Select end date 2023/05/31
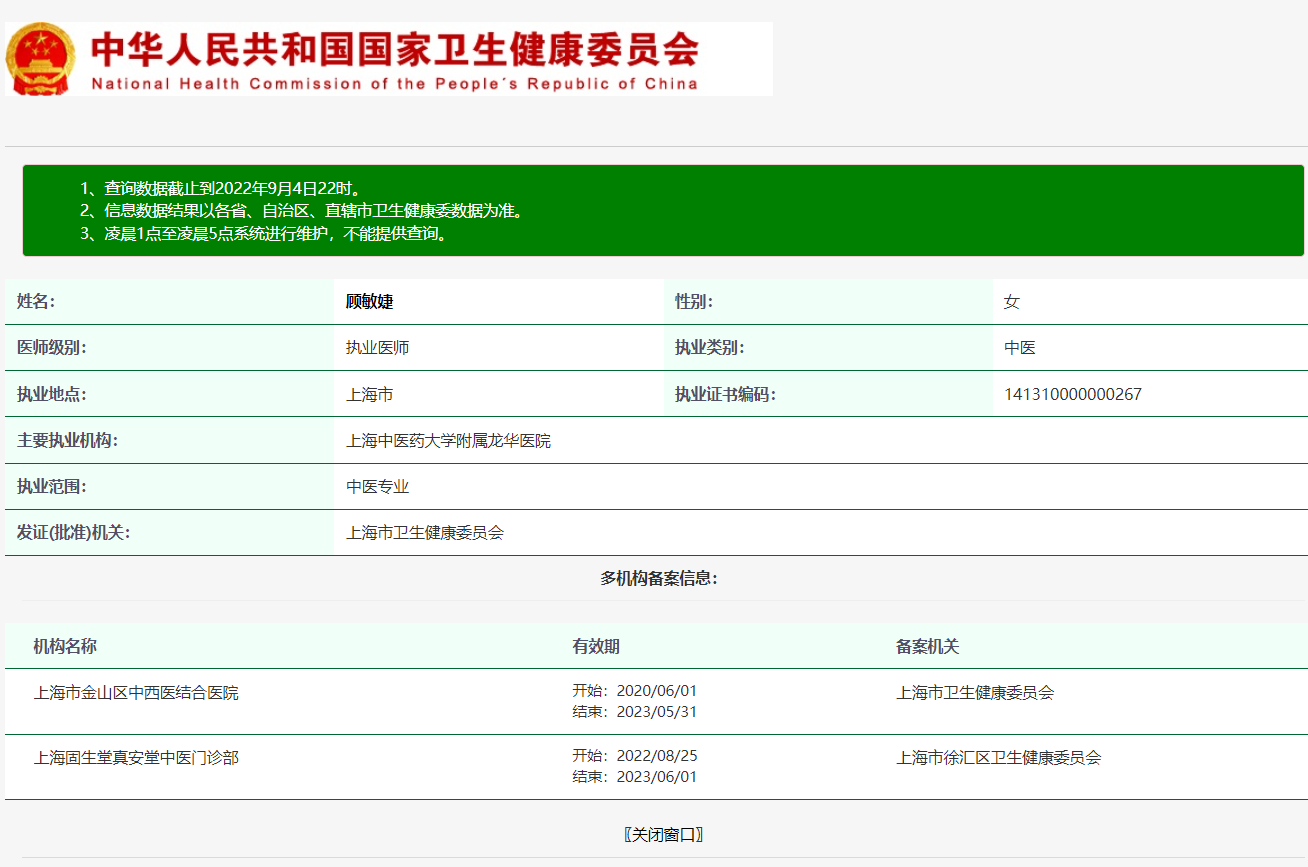1308x867 pixels. [x=657, y=712]
